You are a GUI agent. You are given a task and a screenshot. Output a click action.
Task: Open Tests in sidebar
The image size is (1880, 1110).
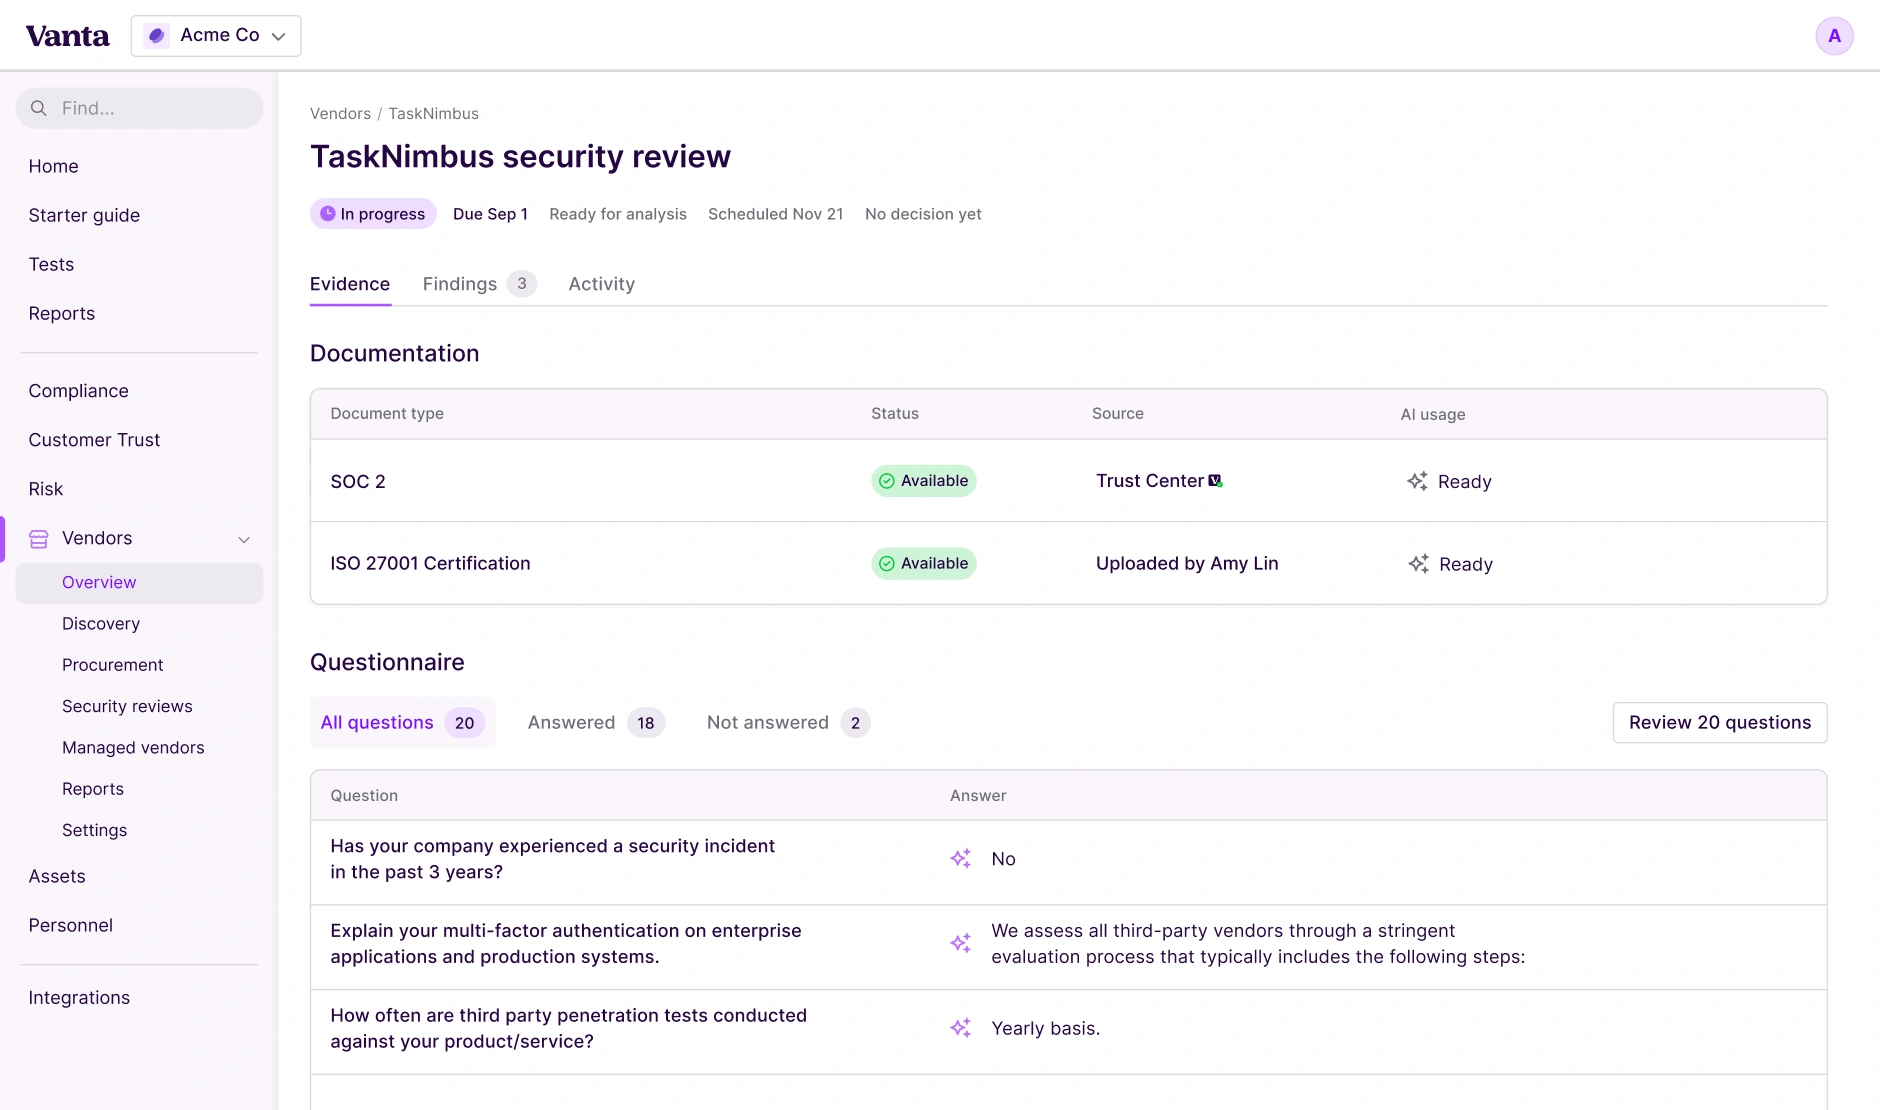pos(51,265)
